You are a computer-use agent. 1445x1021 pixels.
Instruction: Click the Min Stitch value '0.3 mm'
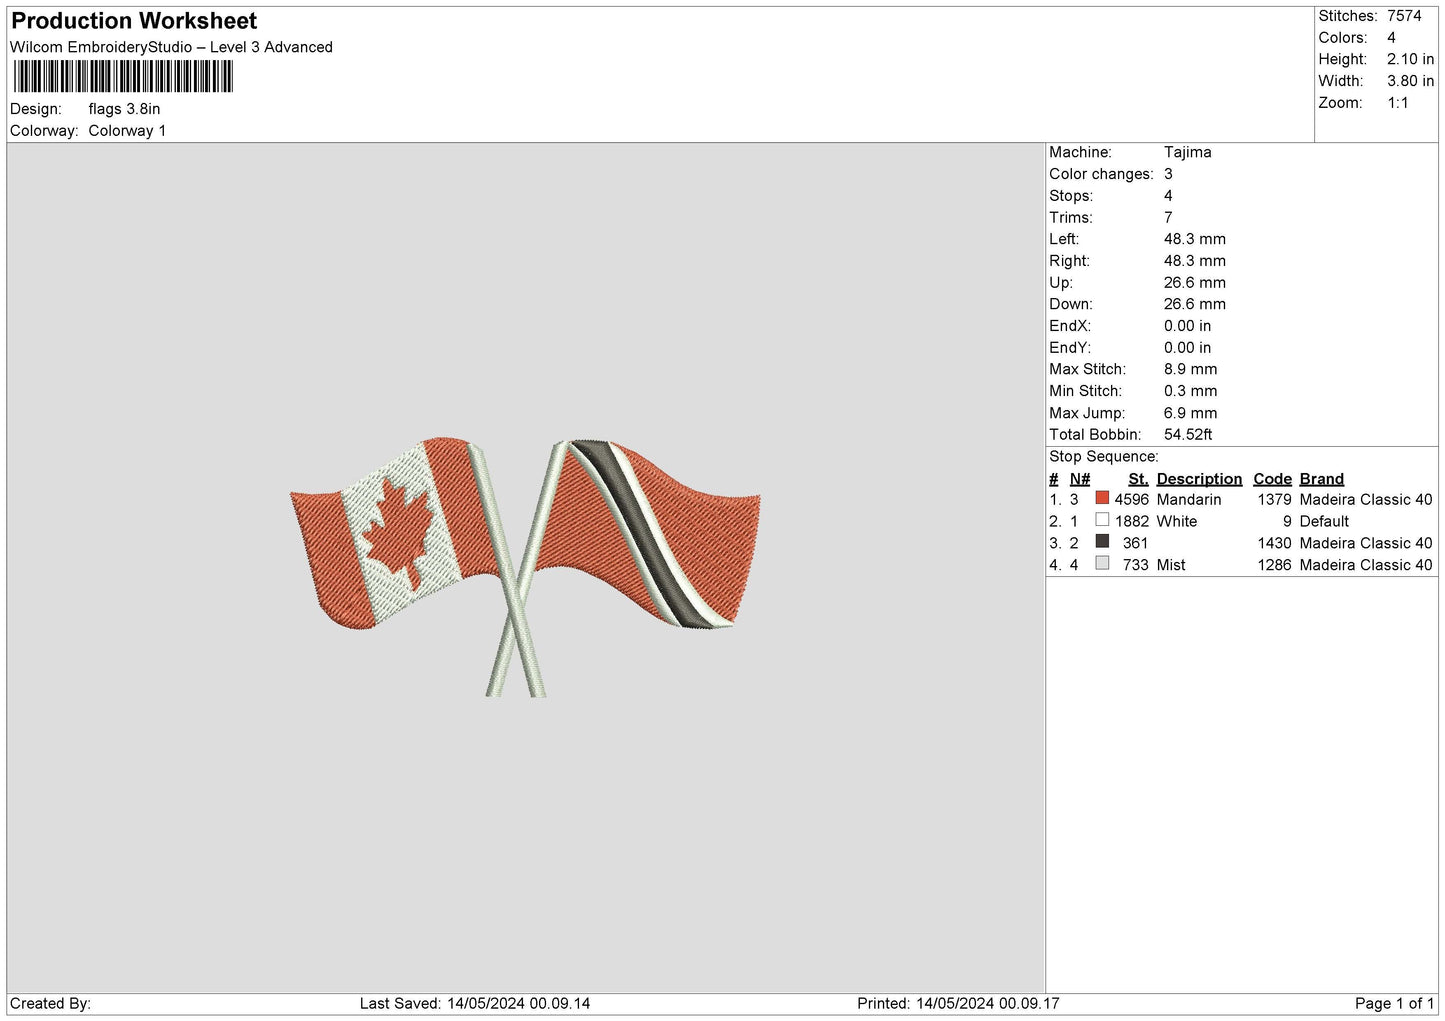(x=1190, y=391)
